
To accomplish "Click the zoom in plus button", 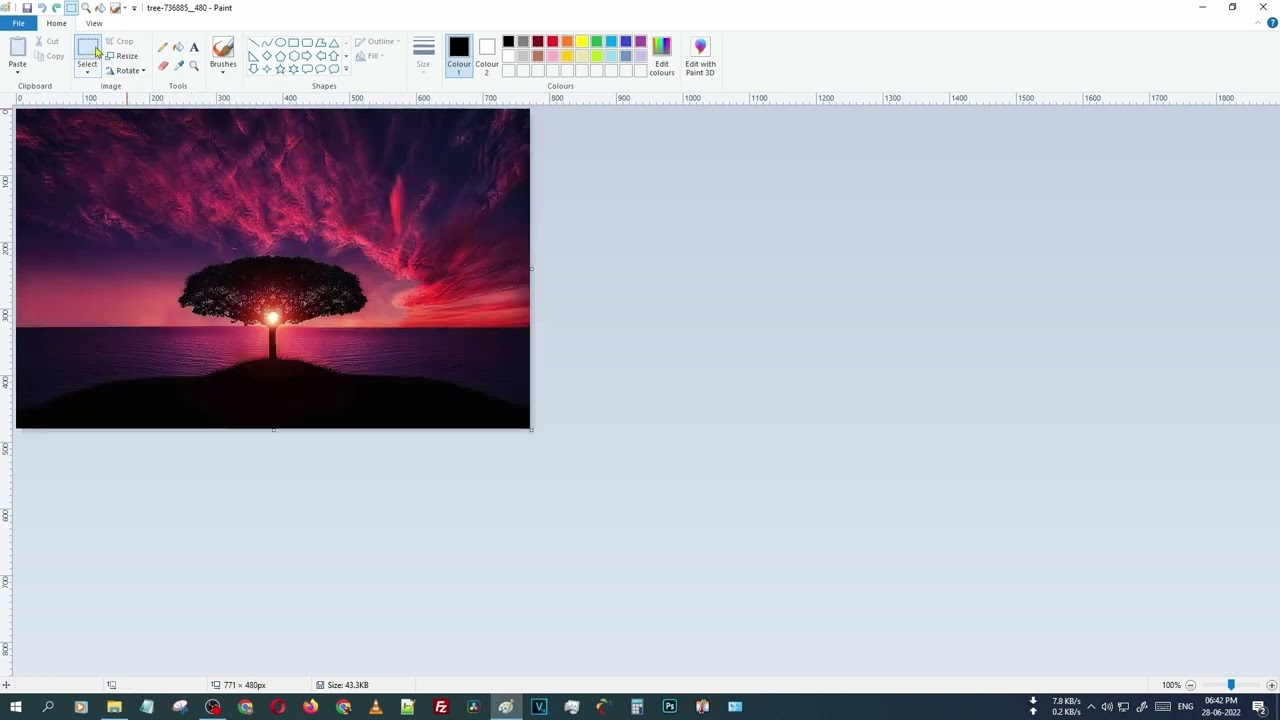I will pos(1271,685).
